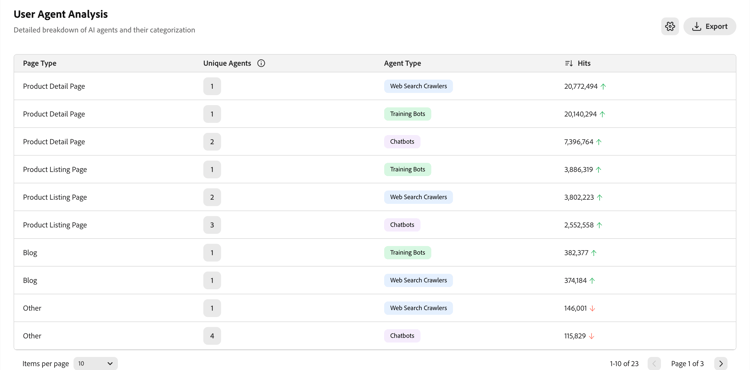Select Product Listing Page cell with 3,886,319 hits
This screenshot has width=750, height=370.
[x=55, y=170]
